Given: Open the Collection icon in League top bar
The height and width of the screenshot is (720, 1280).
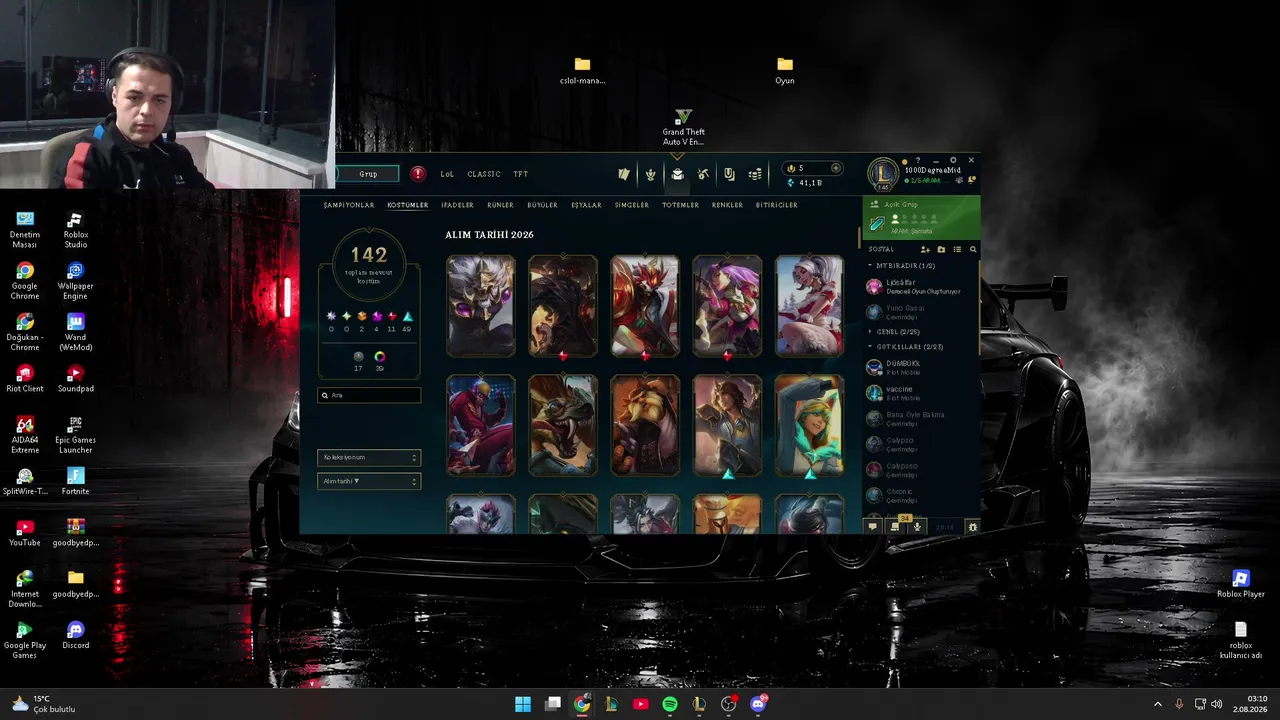Looking at the screenshot, I should pyautogui.click(x=677, y=174).
